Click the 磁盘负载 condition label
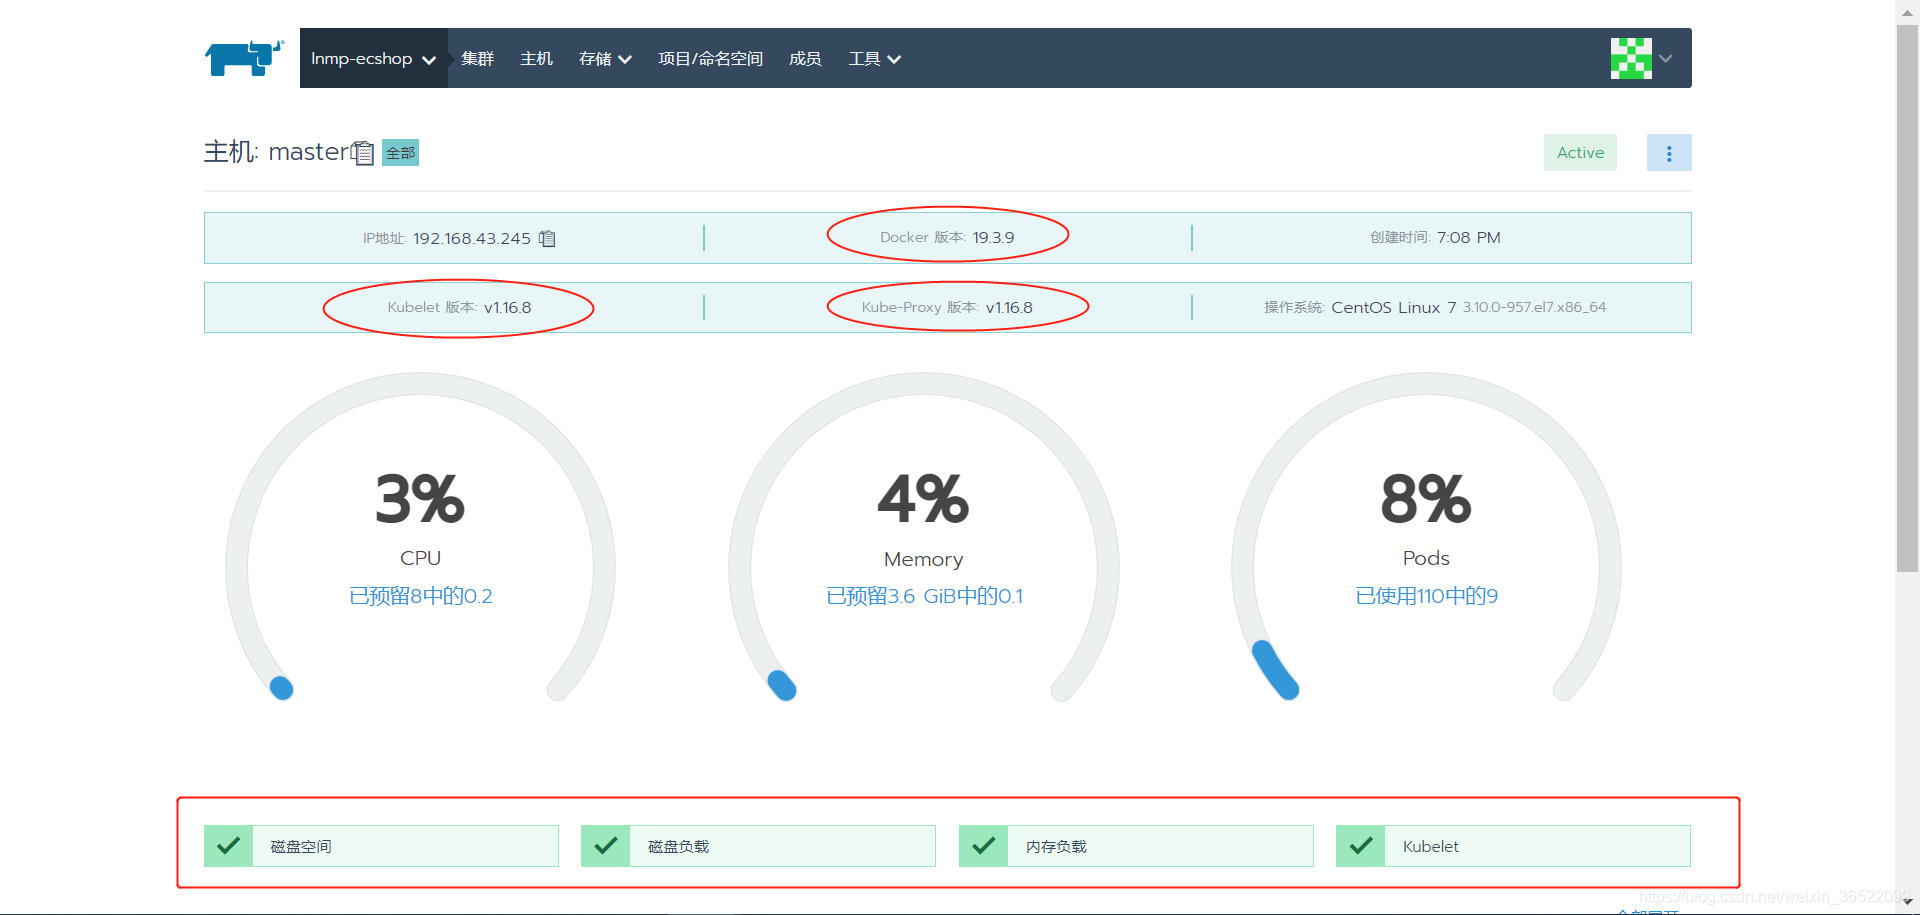 coord(678,846)
